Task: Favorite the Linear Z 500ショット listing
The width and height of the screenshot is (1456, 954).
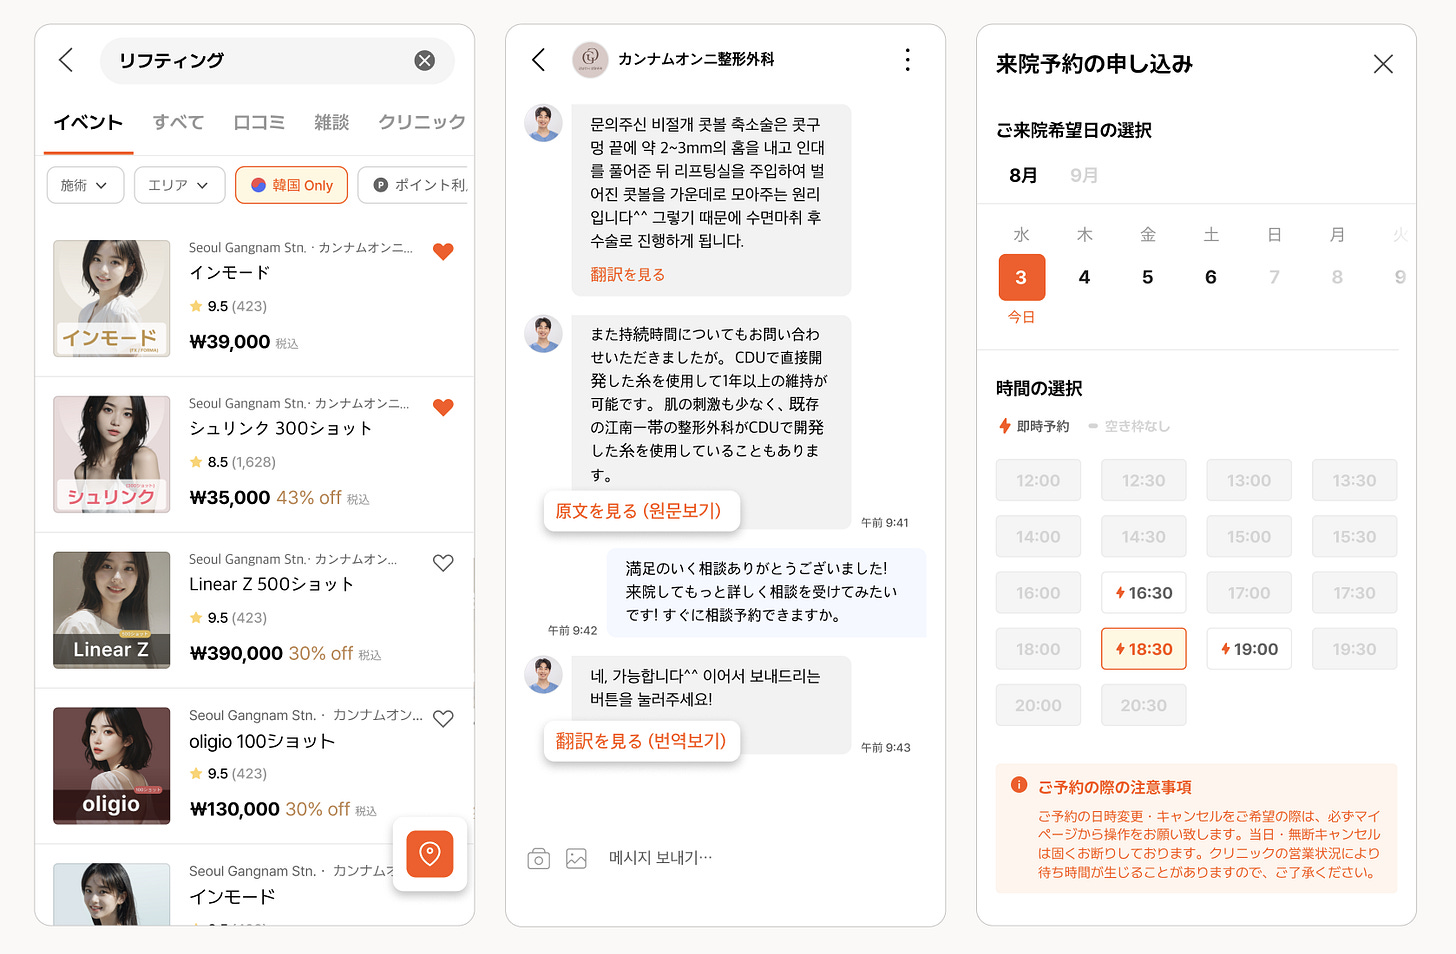Action: point(443,563)
